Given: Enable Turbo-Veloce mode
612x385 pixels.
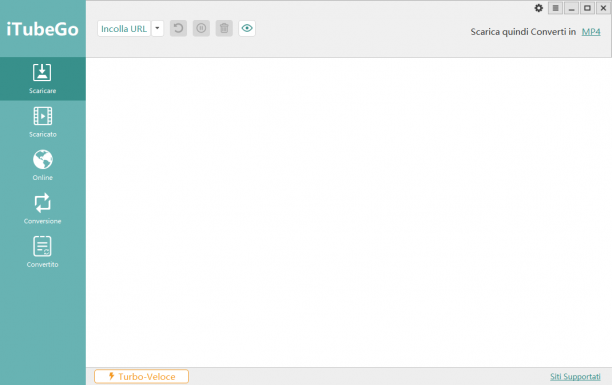Looking at the screenshot, I should 141,376.
